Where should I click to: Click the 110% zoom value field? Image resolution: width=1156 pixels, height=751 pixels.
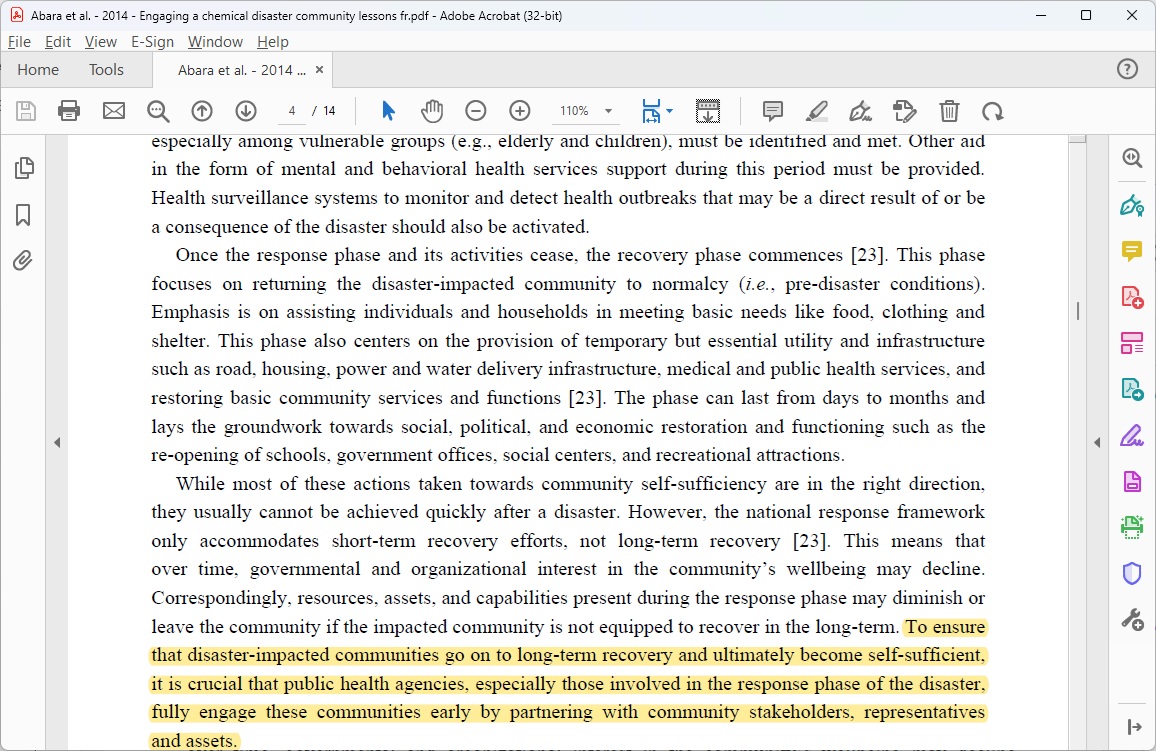574,111
